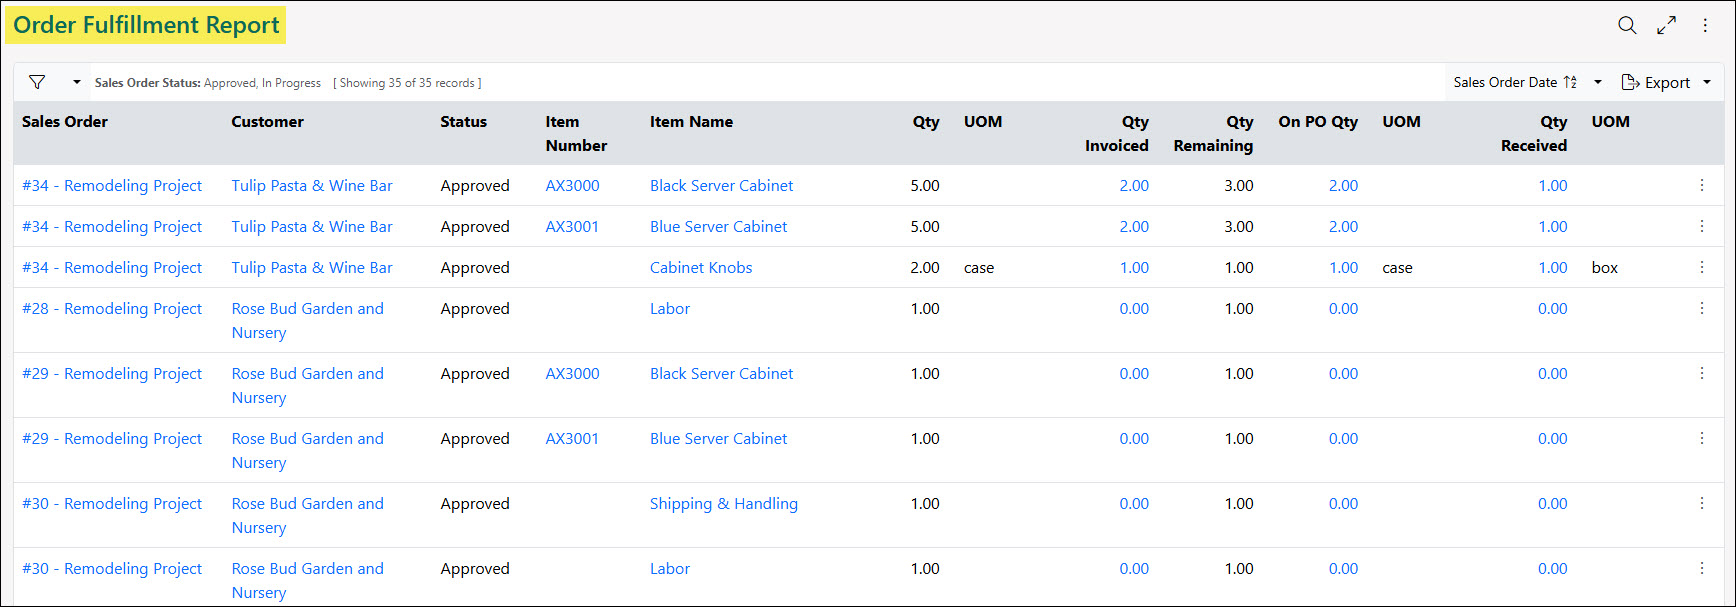Open the report options kebab menu
The image size is (1736, 607).
point(1705,26)
